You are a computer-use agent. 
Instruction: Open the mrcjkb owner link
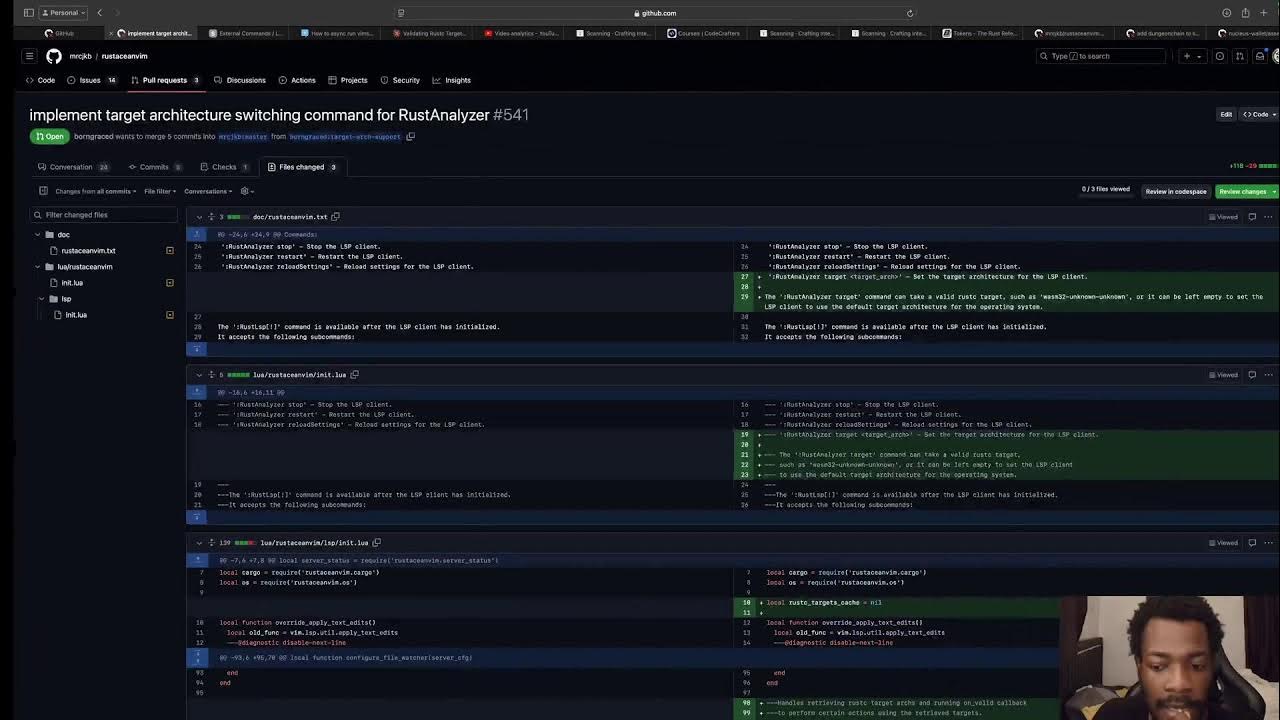click(x=80, y=56)
